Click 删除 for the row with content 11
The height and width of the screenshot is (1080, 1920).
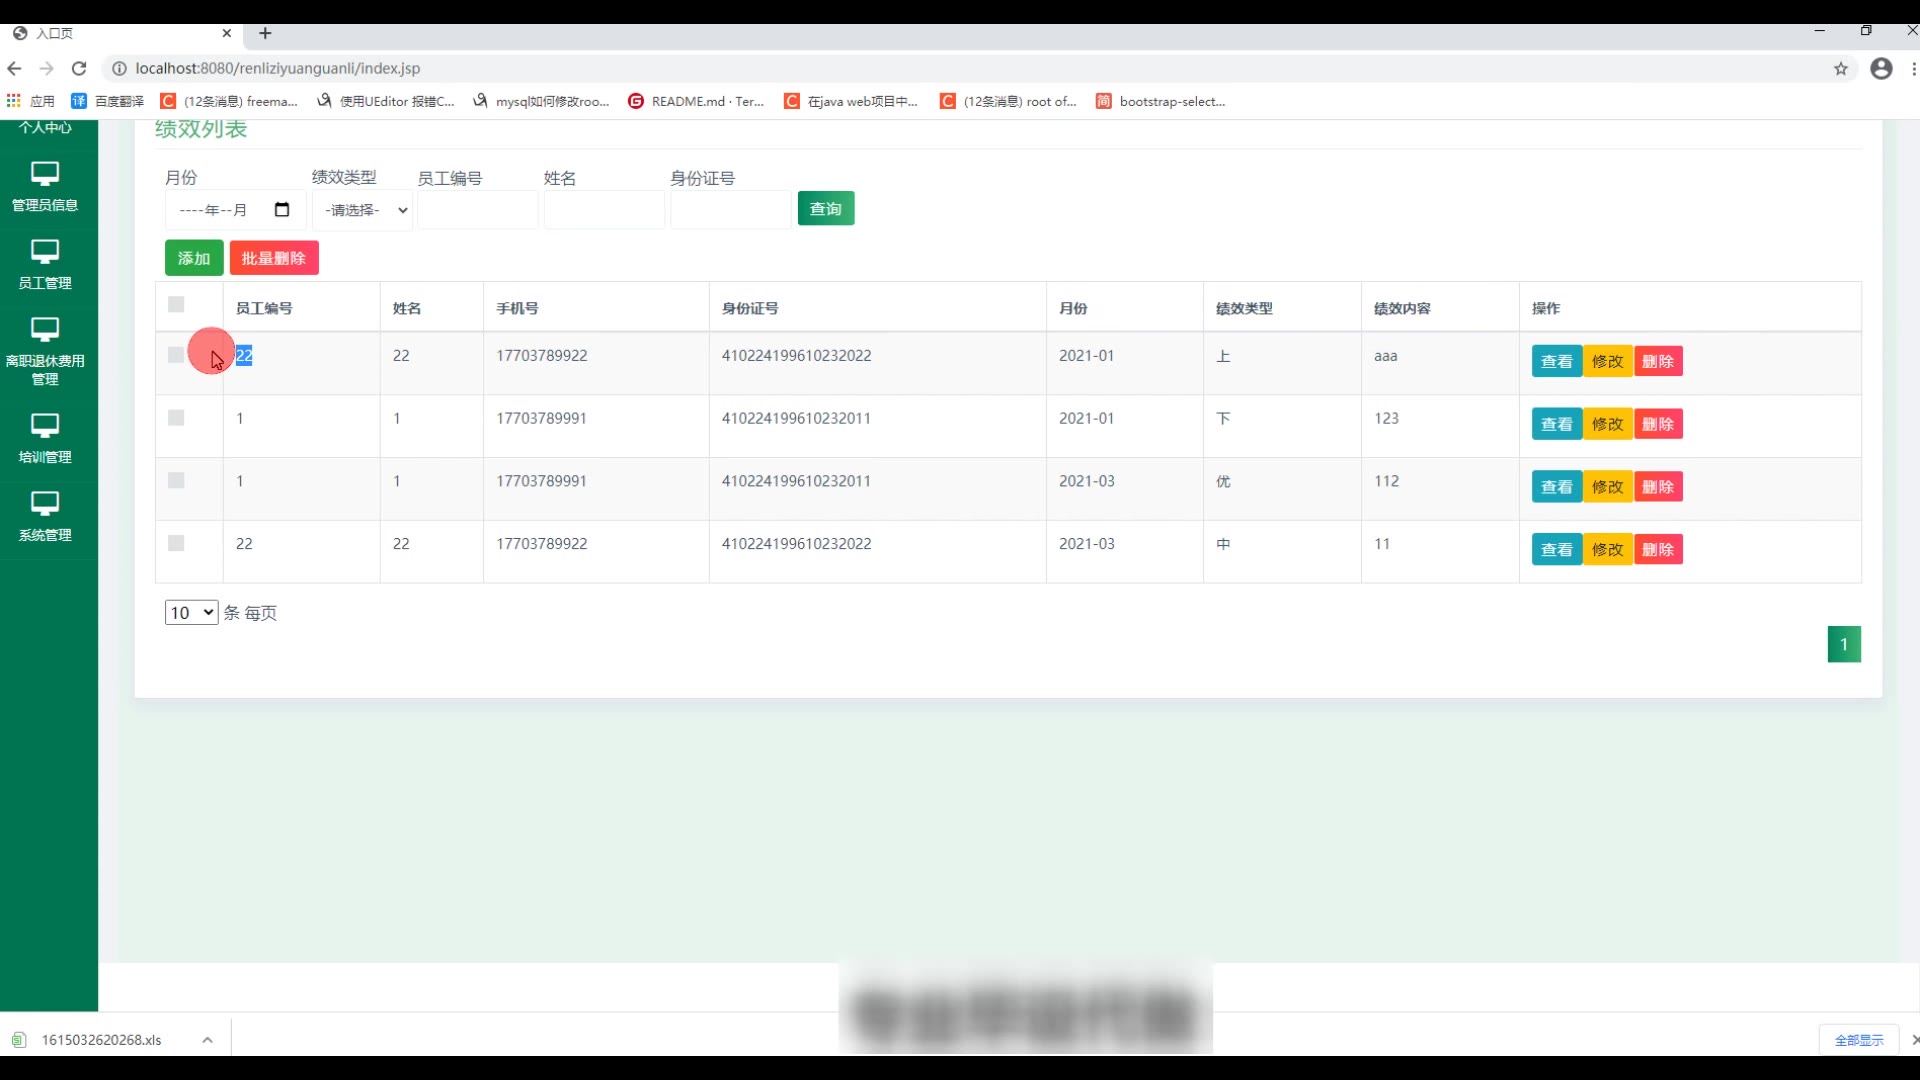[x=1658, y=549]
